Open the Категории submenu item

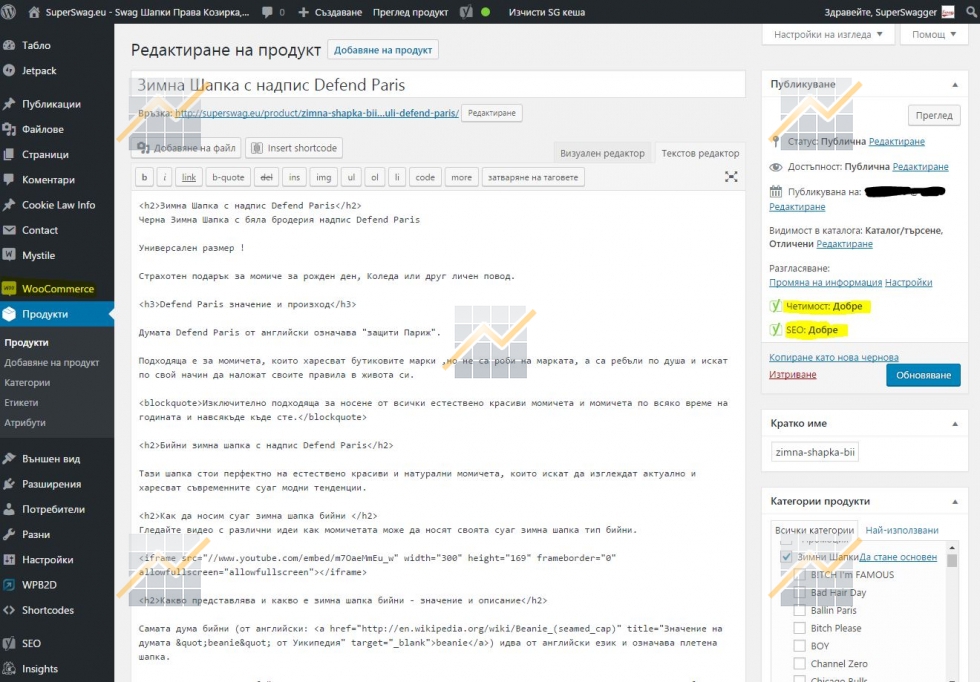27,383
